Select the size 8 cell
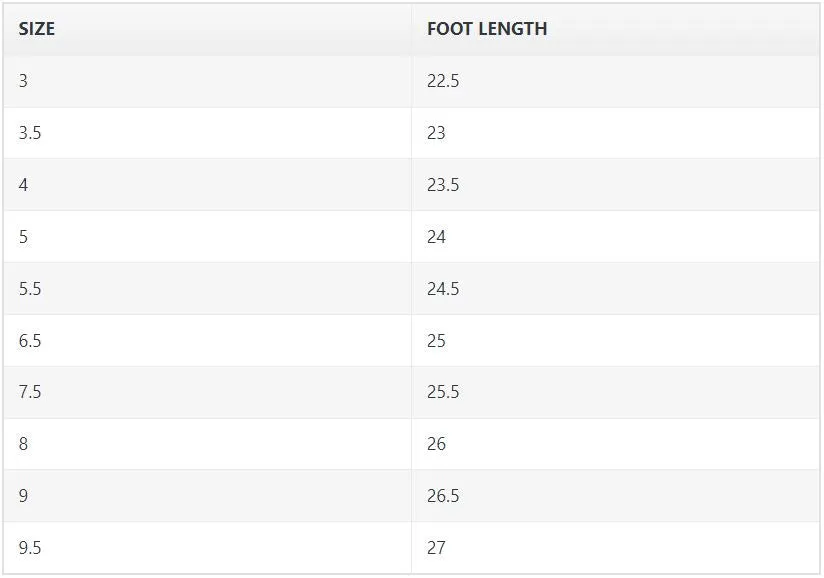 pyautogui.click(x=208, y=444)
